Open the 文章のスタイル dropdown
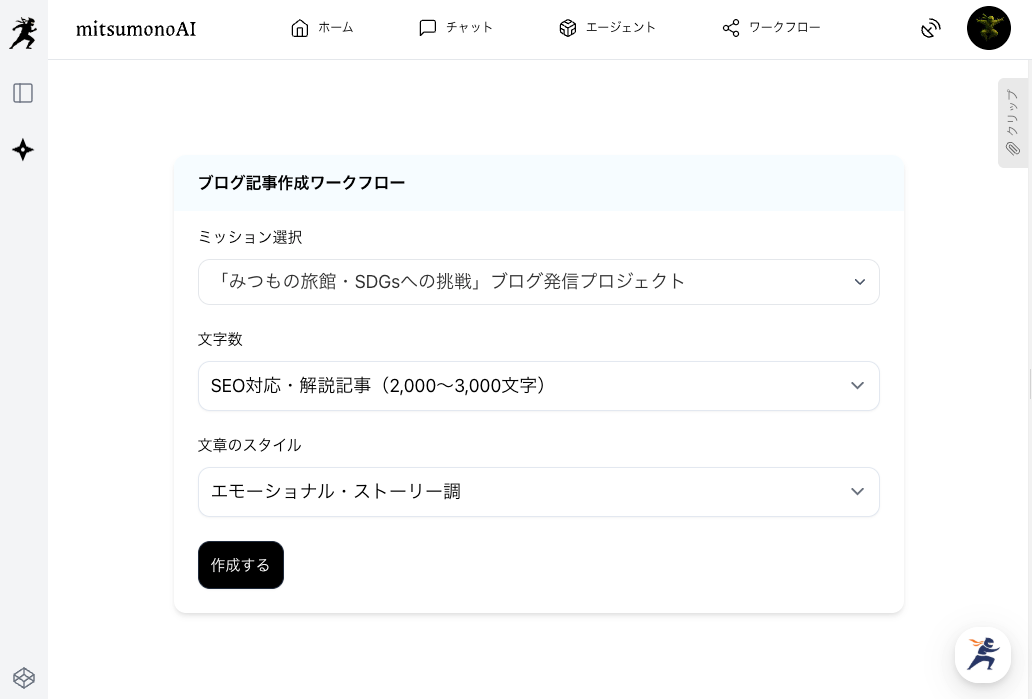The image size is (1032, 699). coord(538,492)
